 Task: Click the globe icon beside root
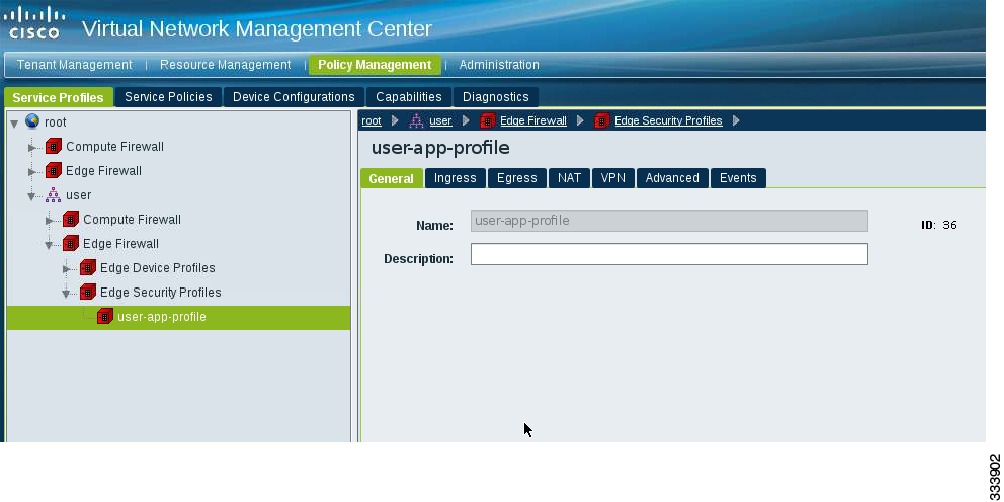pyautogui.click(x=32, y=121)
